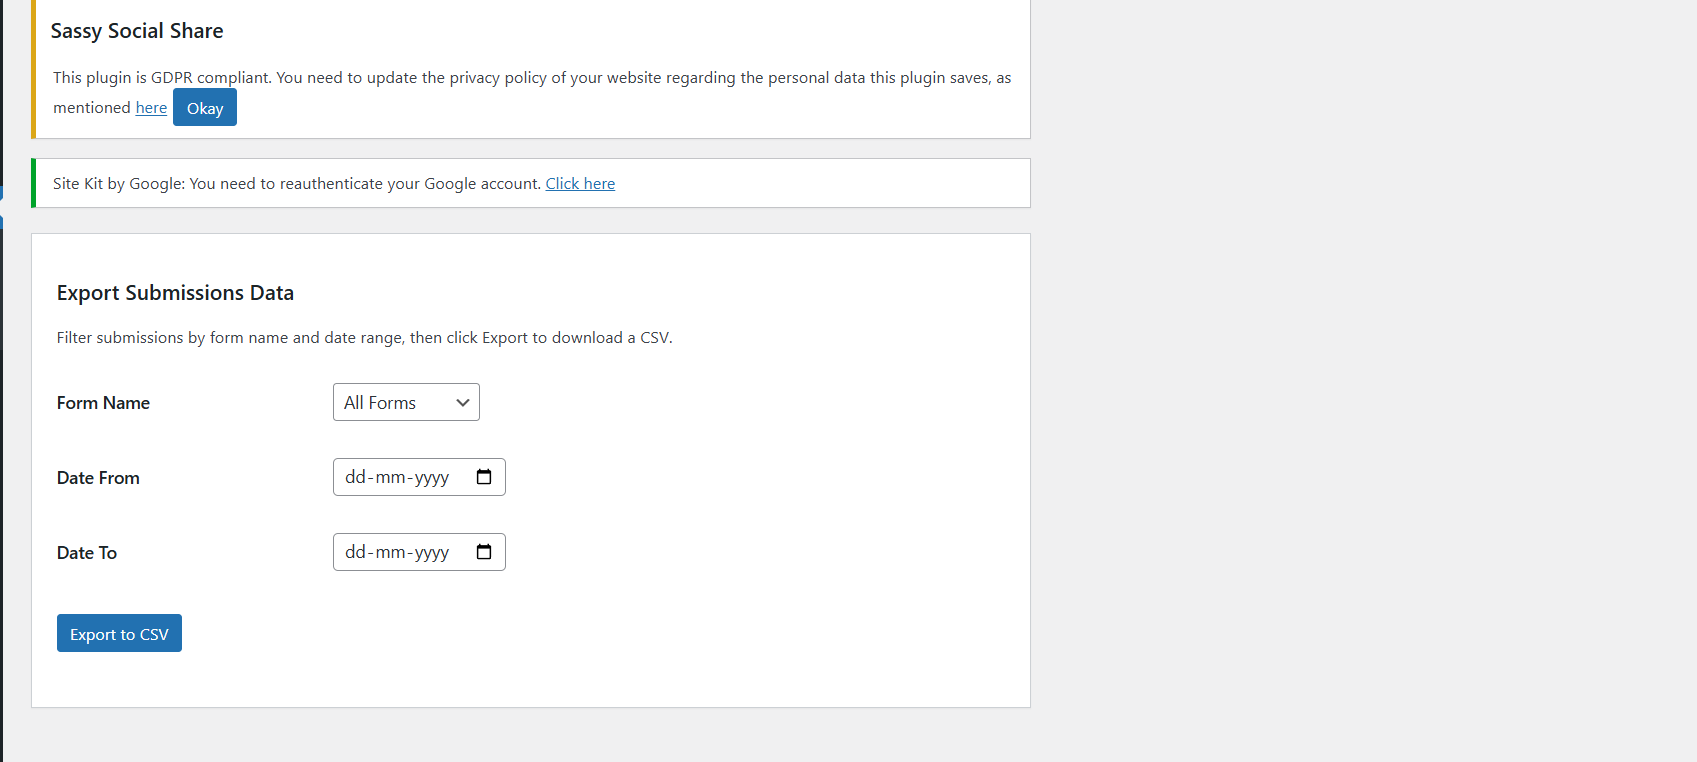
Task: Click the Okay button in Sassy notice
Action: (205, 108)
